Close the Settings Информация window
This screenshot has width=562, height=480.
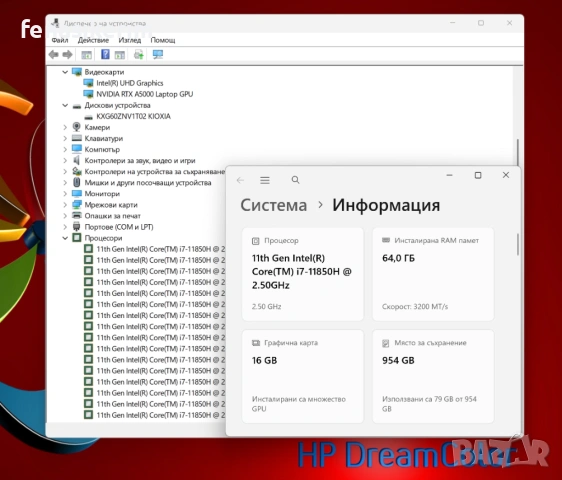click(x=506, y=175)
